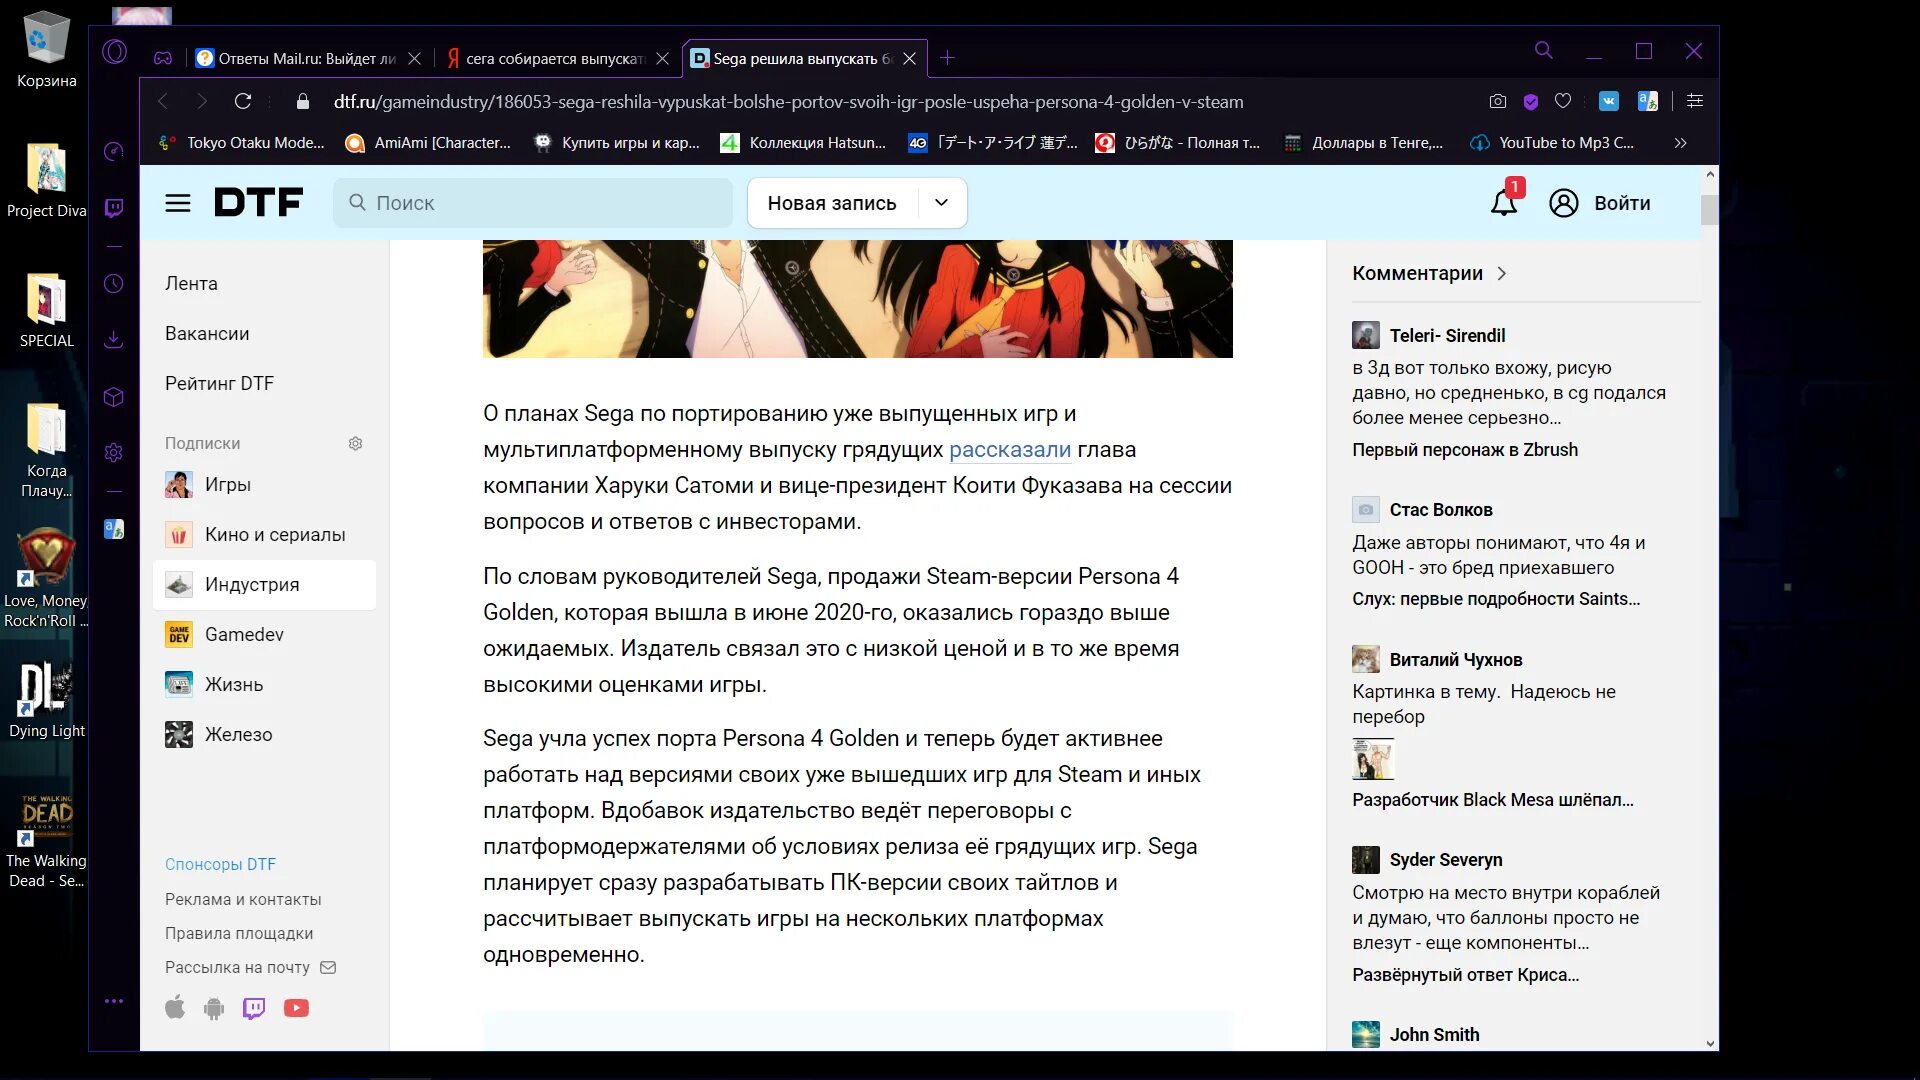Select the Игры subscription
Image resolution: width=1920 pixels, height=1080 pixels.
pos(264,485)
